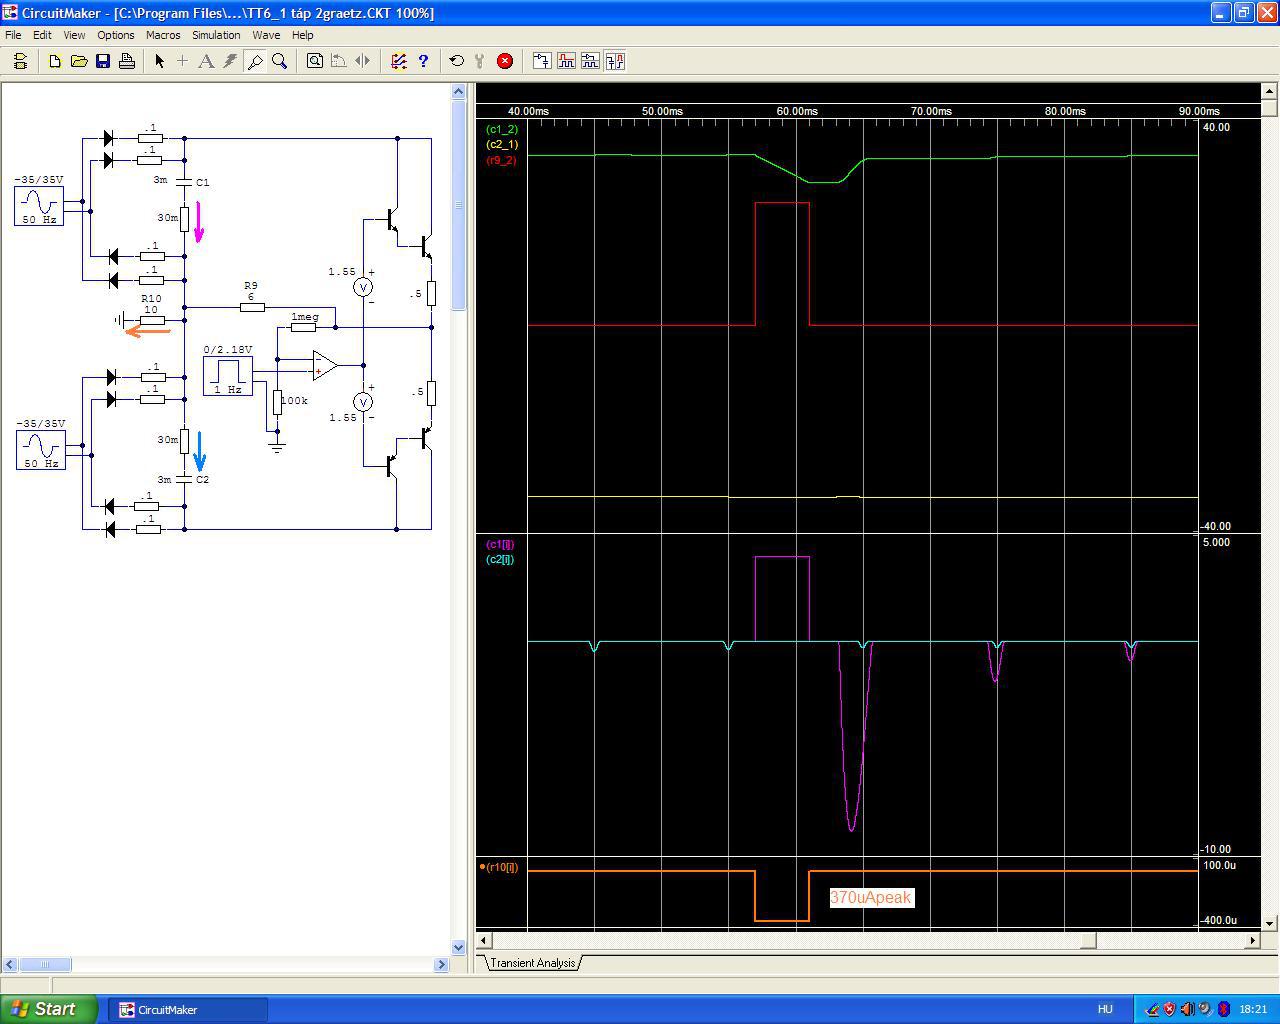The height and width of the screenshot is (1024, 1280).
Task: Open the Simulation menu
Action: tap(216, 35)
